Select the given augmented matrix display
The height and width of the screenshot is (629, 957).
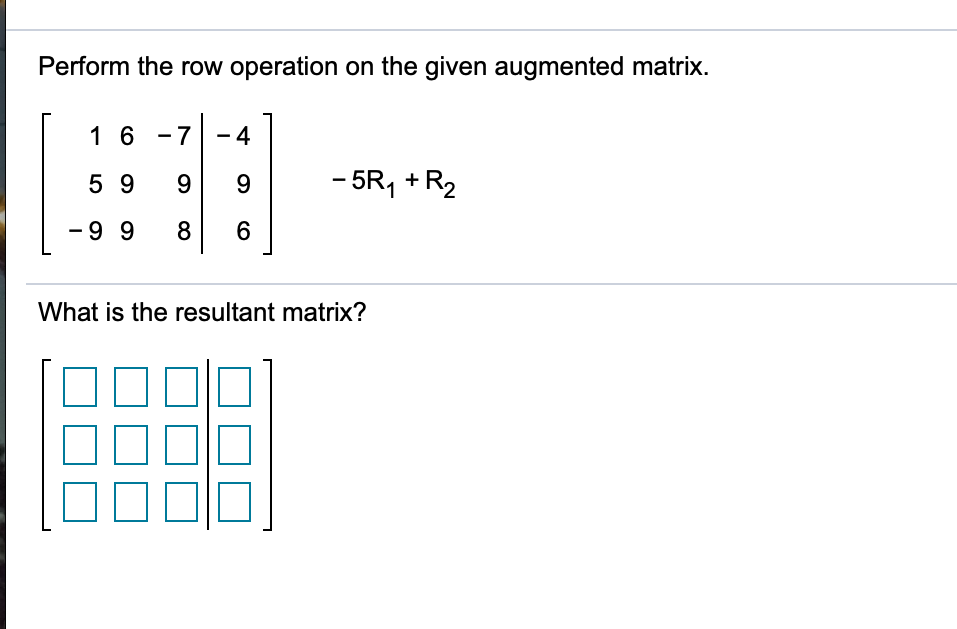[x=158, y=185]
